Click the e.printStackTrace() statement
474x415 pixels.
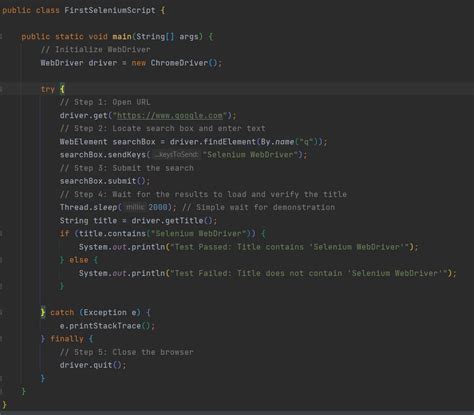107,326
